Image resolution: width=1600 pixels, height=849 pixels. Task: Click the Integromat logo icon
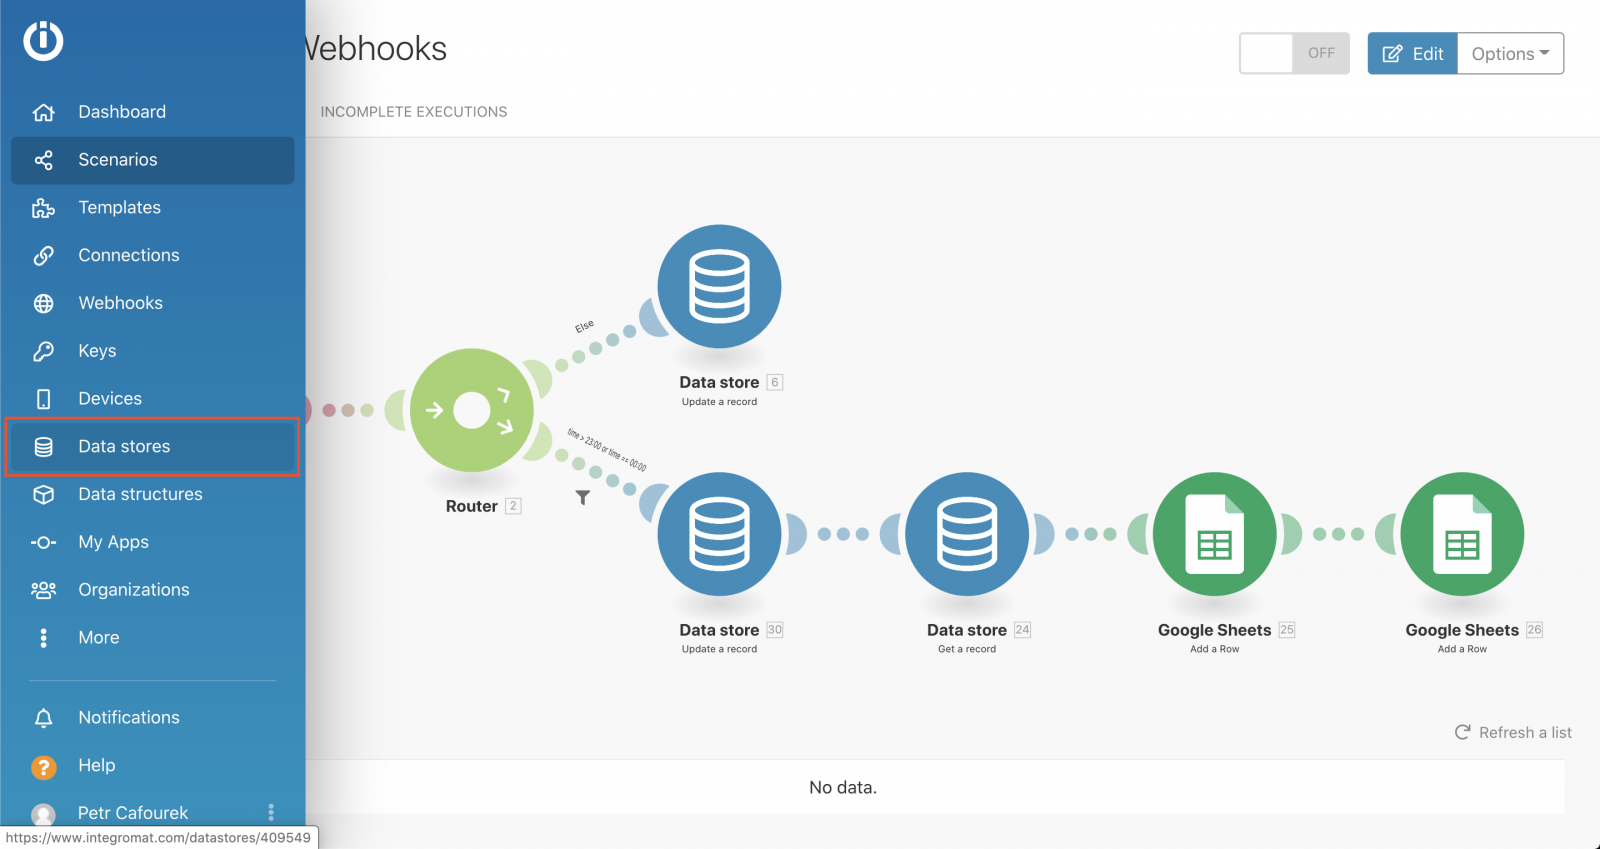(x=43, y=41)
